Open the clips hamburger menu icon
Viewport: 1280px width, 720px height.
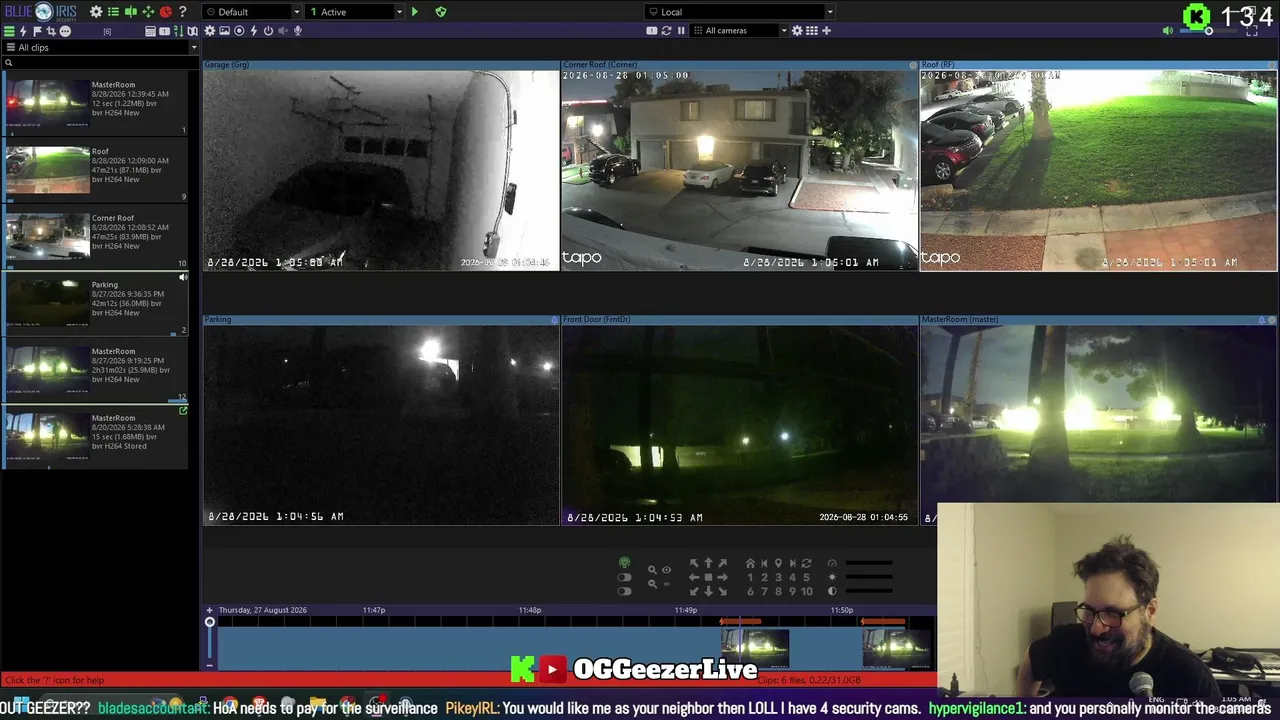tap(10, 31)
